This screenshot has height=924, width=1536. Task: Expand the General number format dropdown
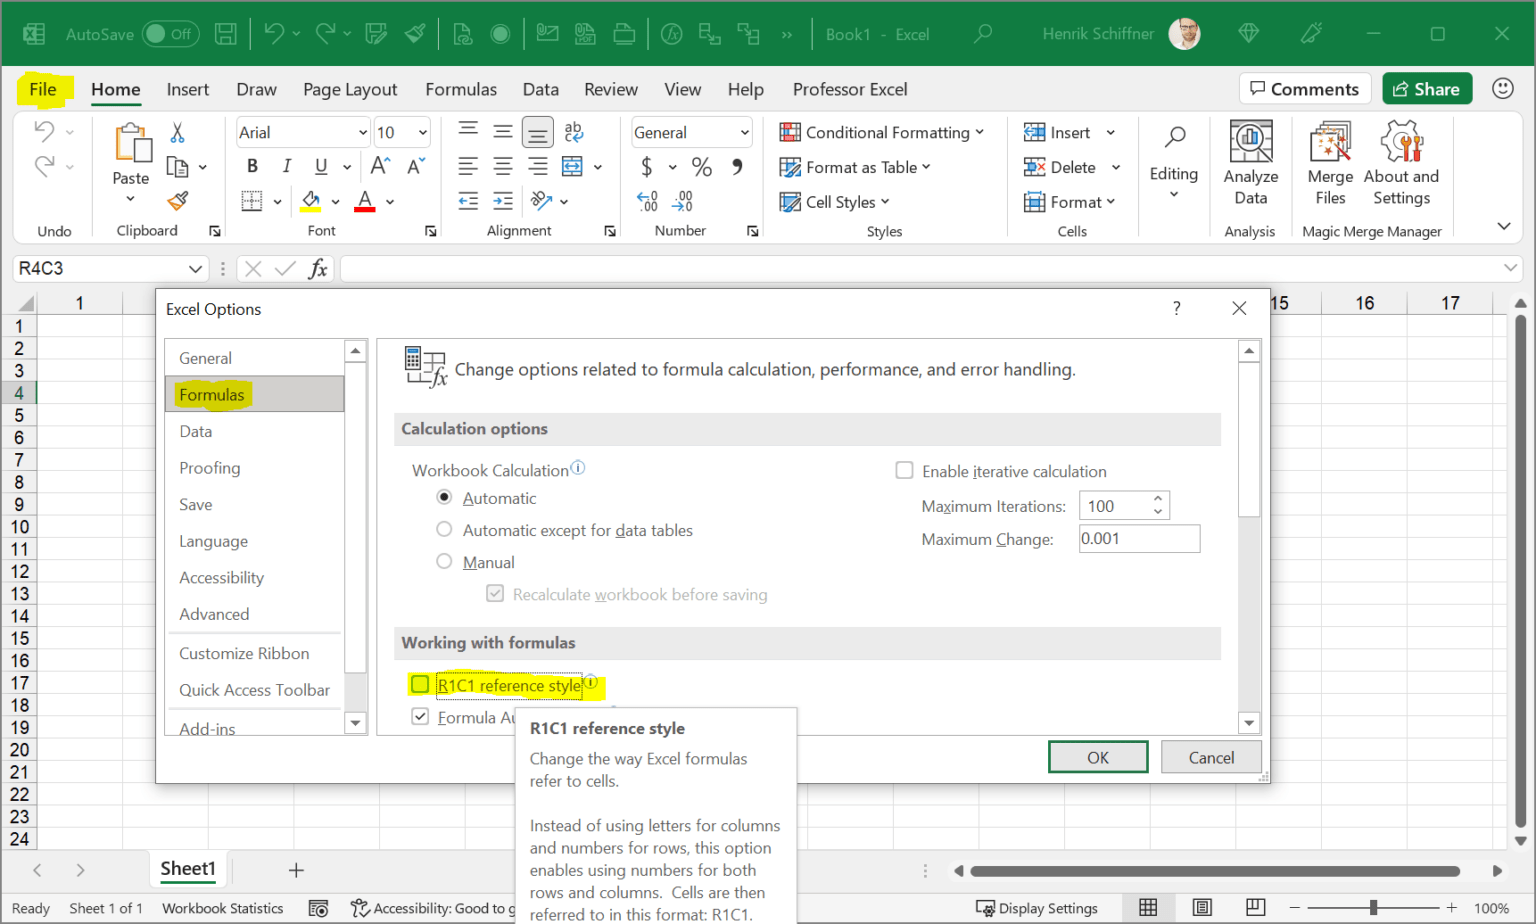[744, 132]
